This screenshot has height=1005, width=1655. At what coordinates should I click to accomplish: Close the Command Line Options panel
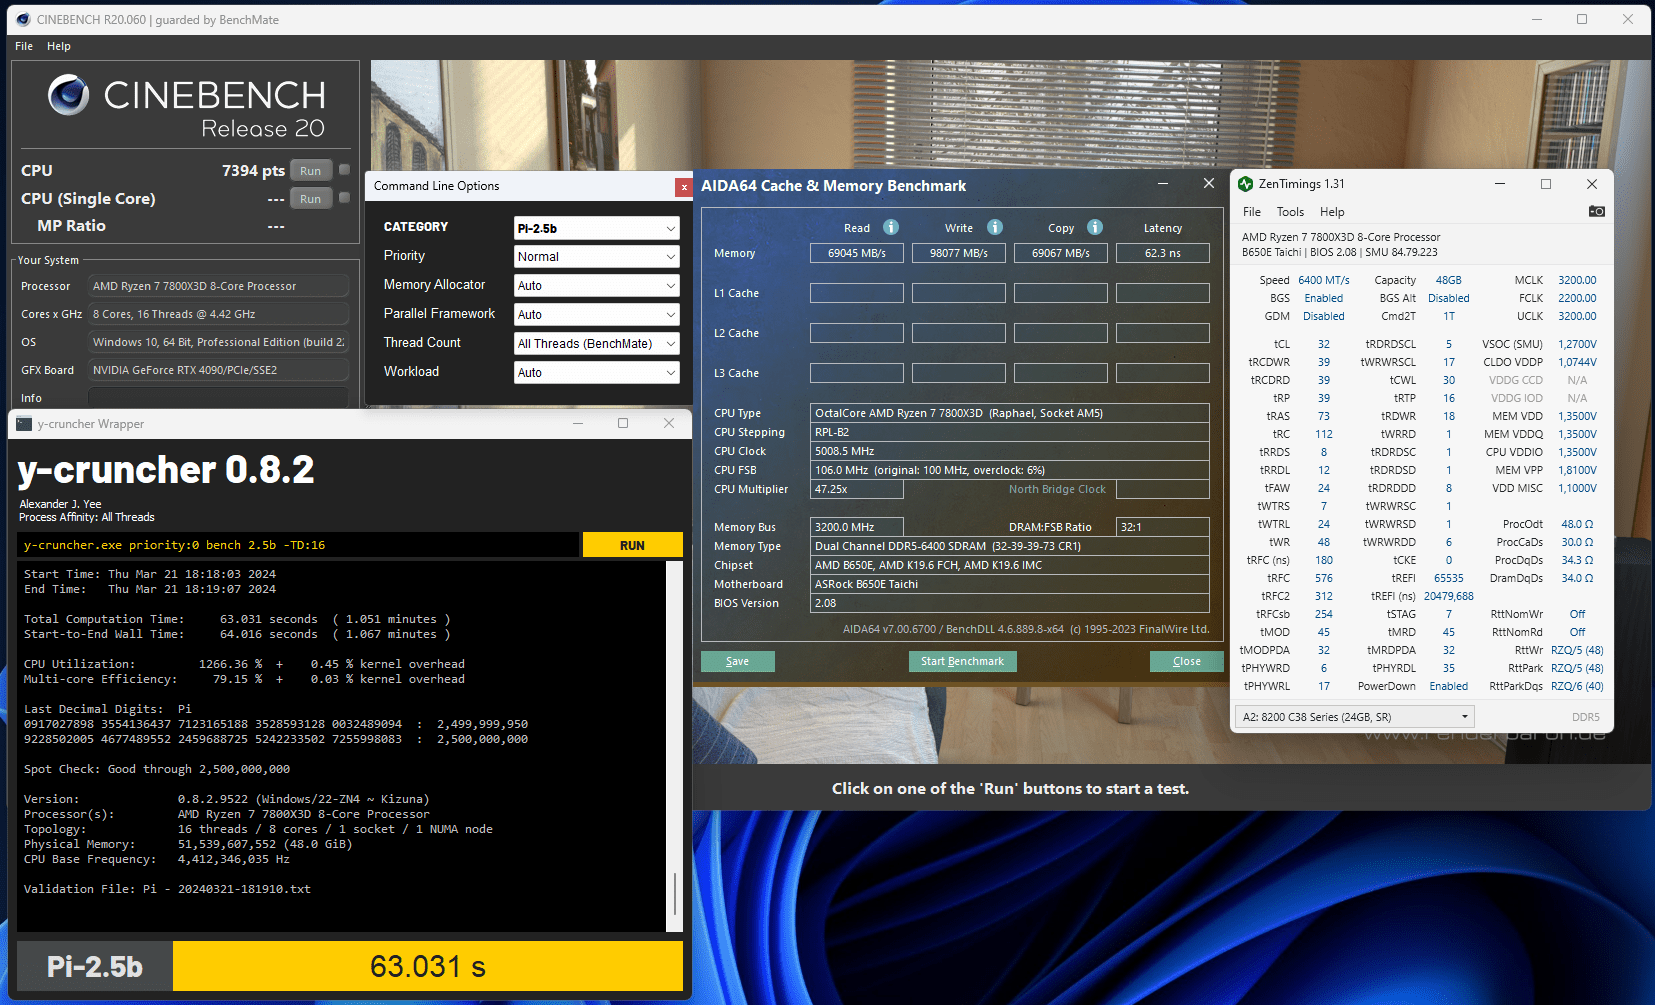point(683,186)
